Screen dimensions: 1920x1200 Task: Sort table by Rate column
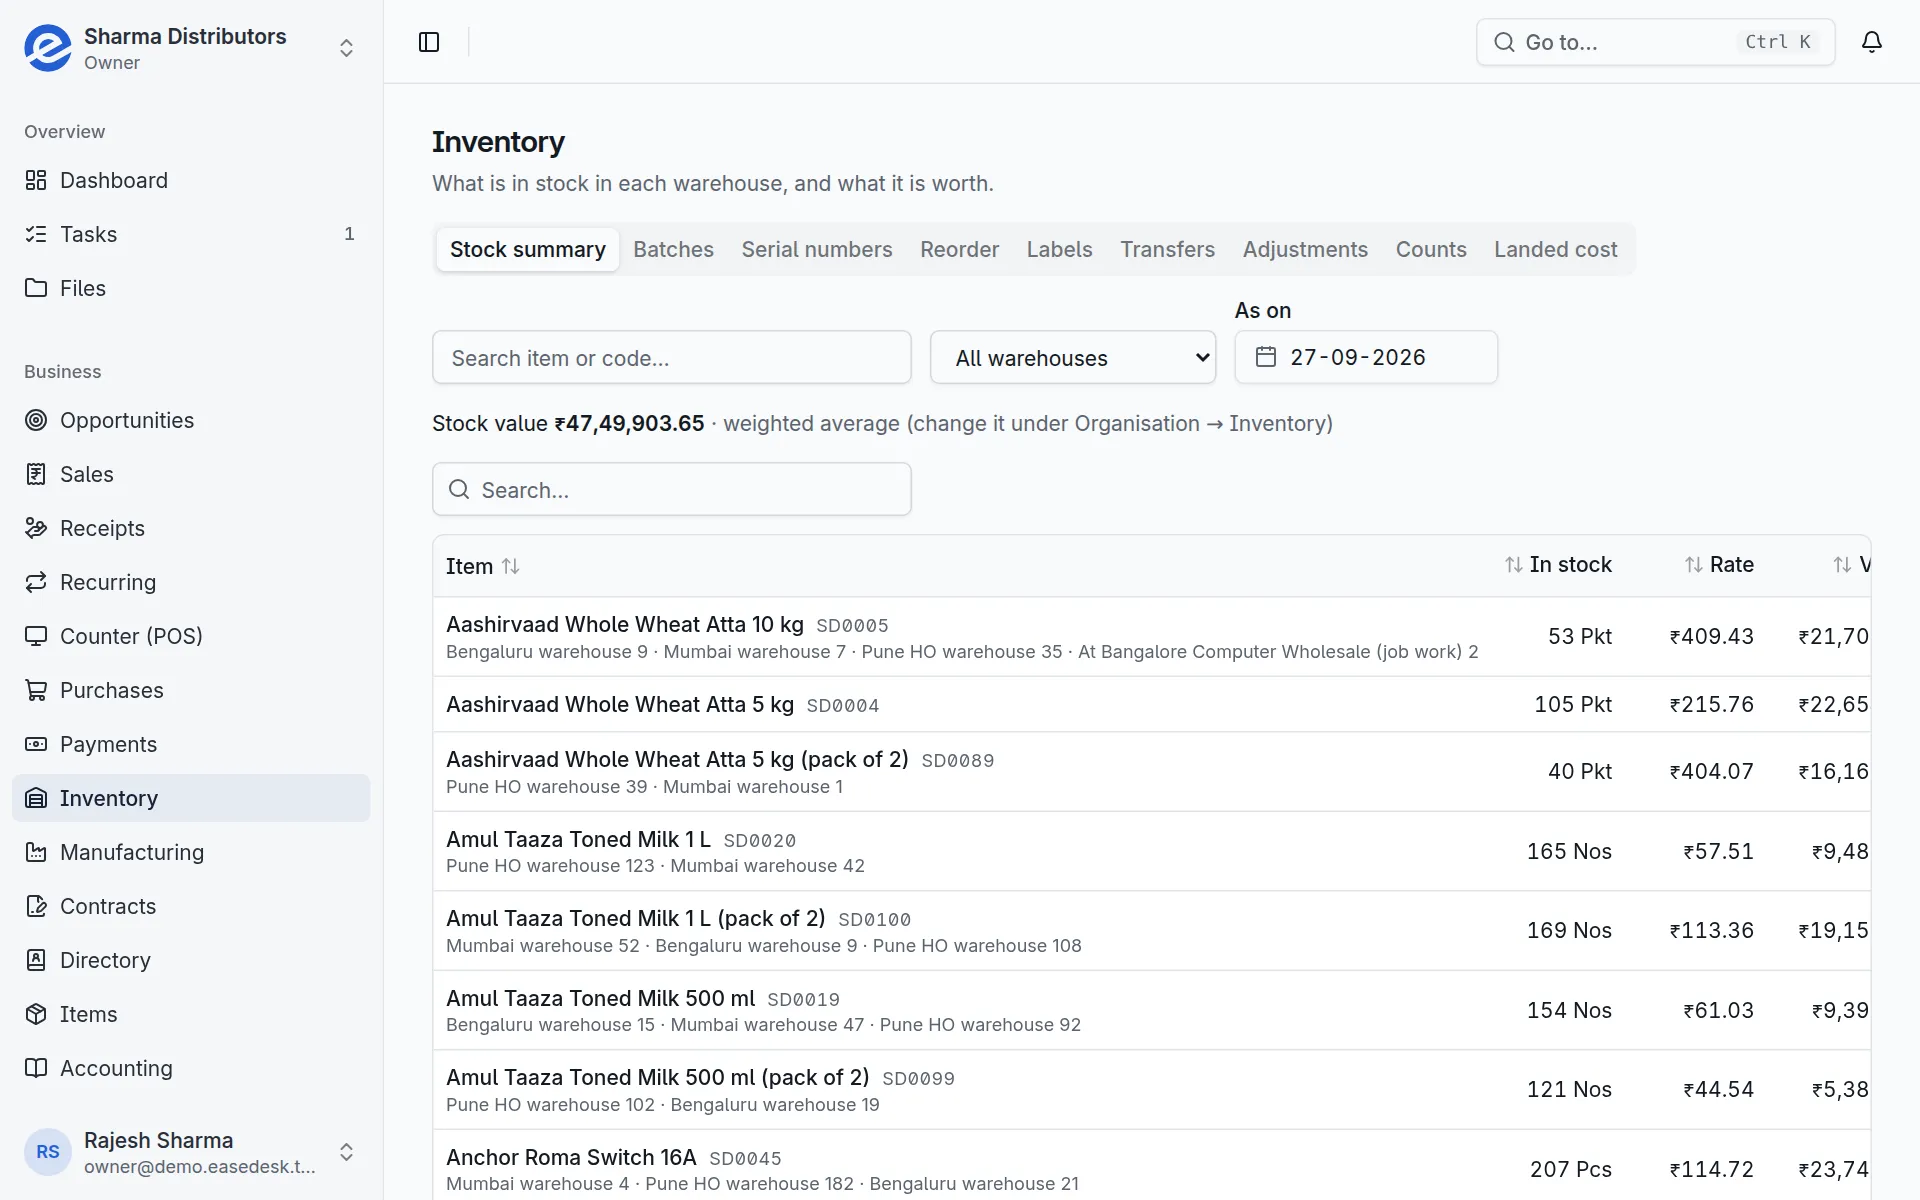coord(1719,565)
